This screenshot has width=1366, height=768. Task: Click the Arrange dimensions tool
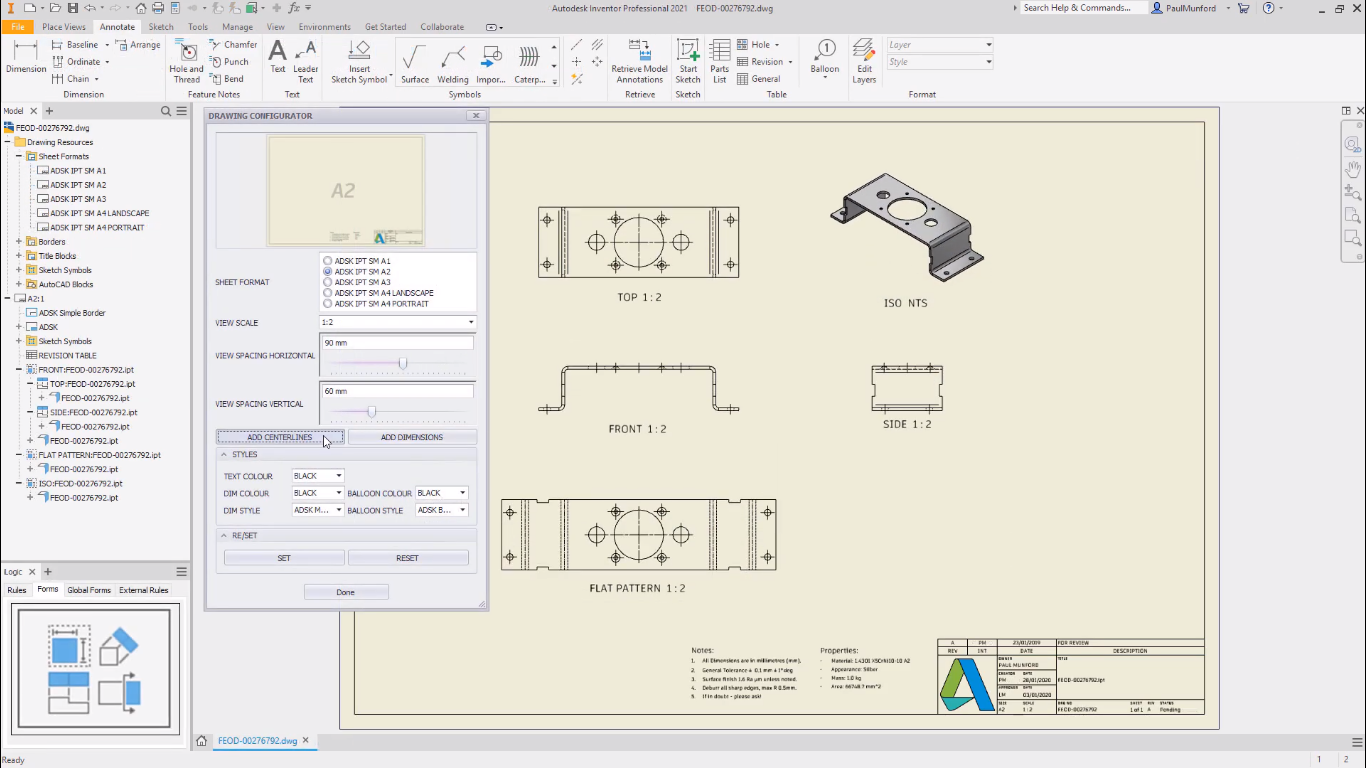(x=138, y=45)
